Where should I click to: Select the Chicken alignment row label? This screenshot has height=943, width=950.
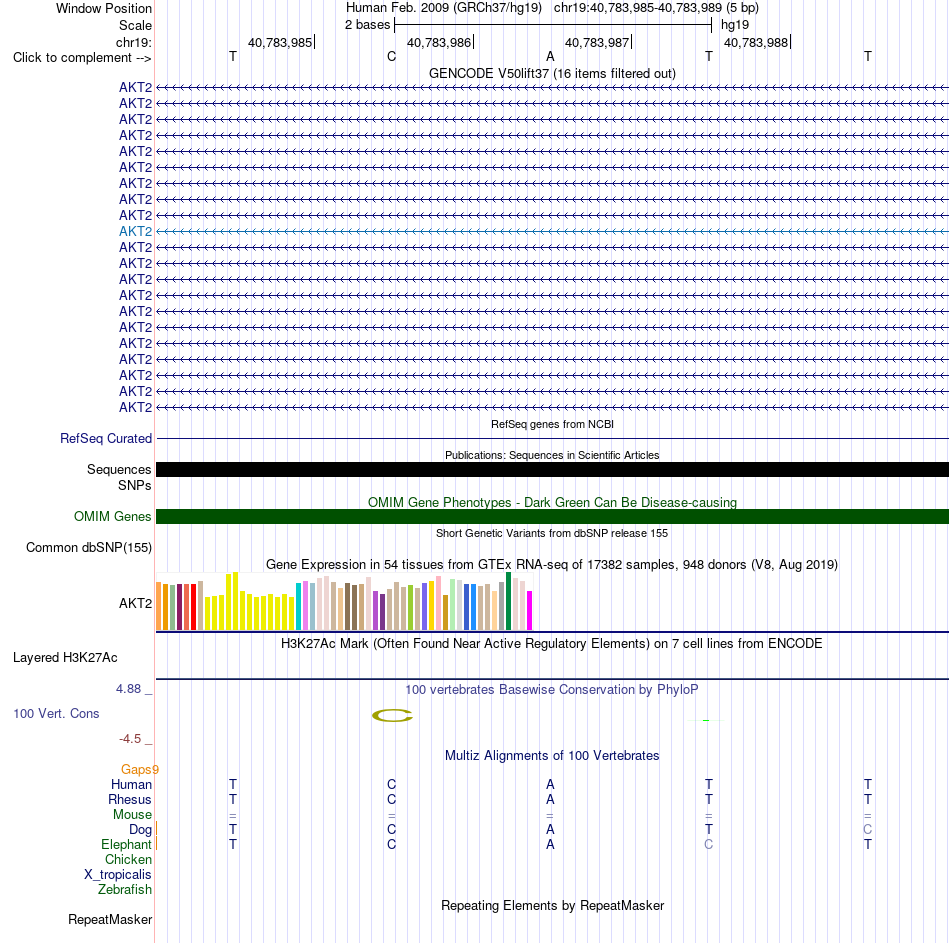(x=128, y=859)
